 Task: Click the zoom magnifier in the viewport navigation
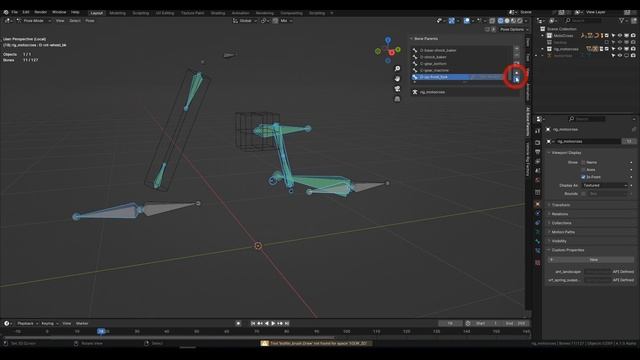397,69
